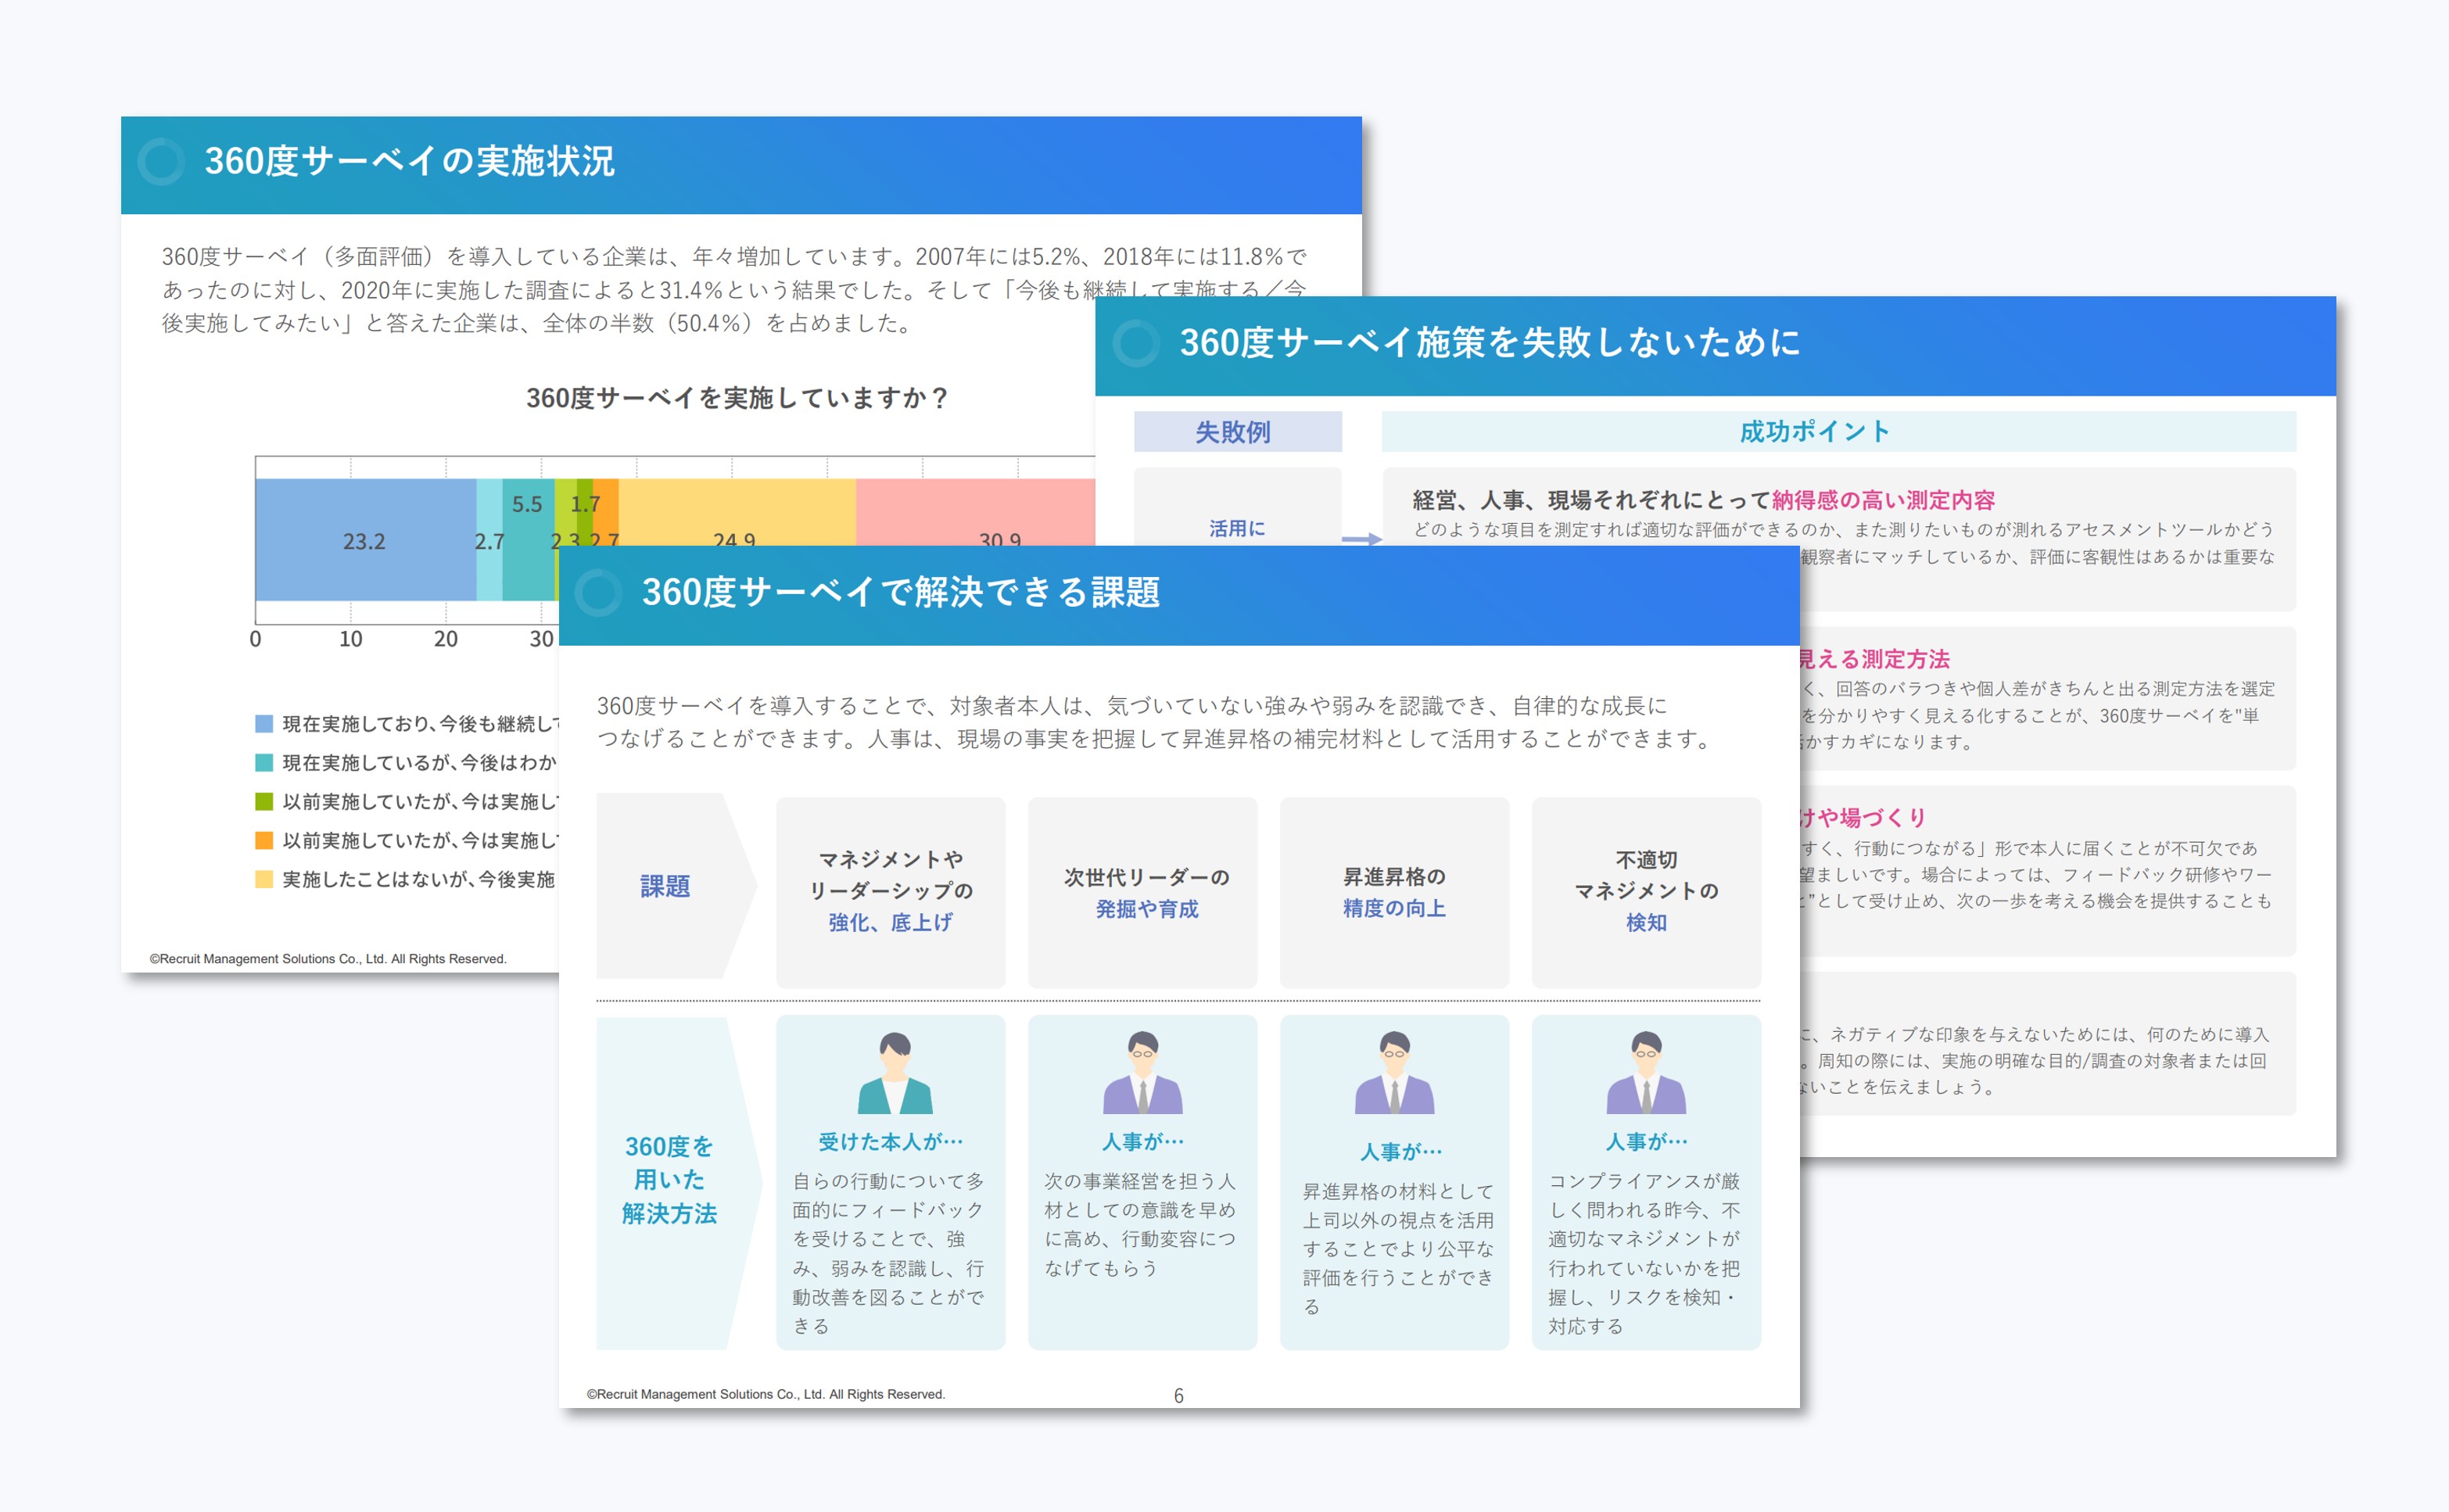Image resolution: width=2449 pixels, height=1512 pixels.
Task: Click the blue arrow next to 活用に
Action: coord(1361,539)
